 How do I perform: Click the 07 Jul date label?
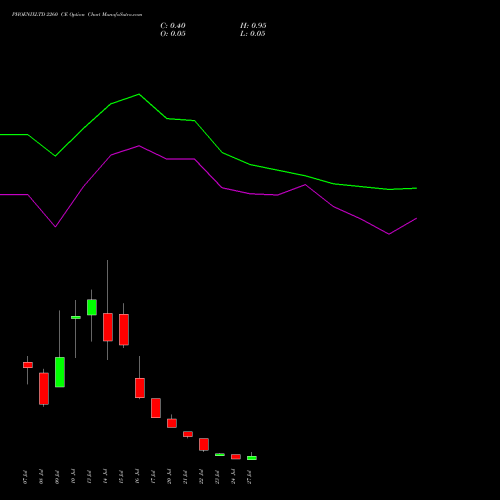[x=25, y=477]
